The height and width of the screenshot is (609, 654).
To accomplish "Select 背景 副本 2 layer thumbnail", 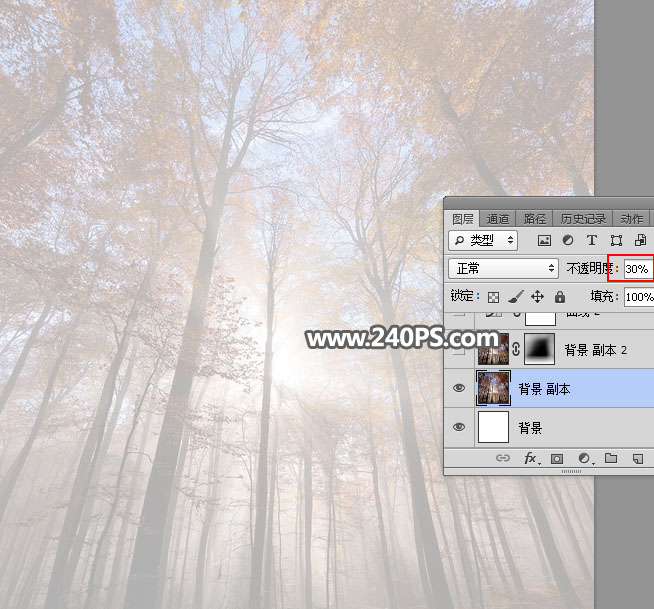I will (493, 349).
